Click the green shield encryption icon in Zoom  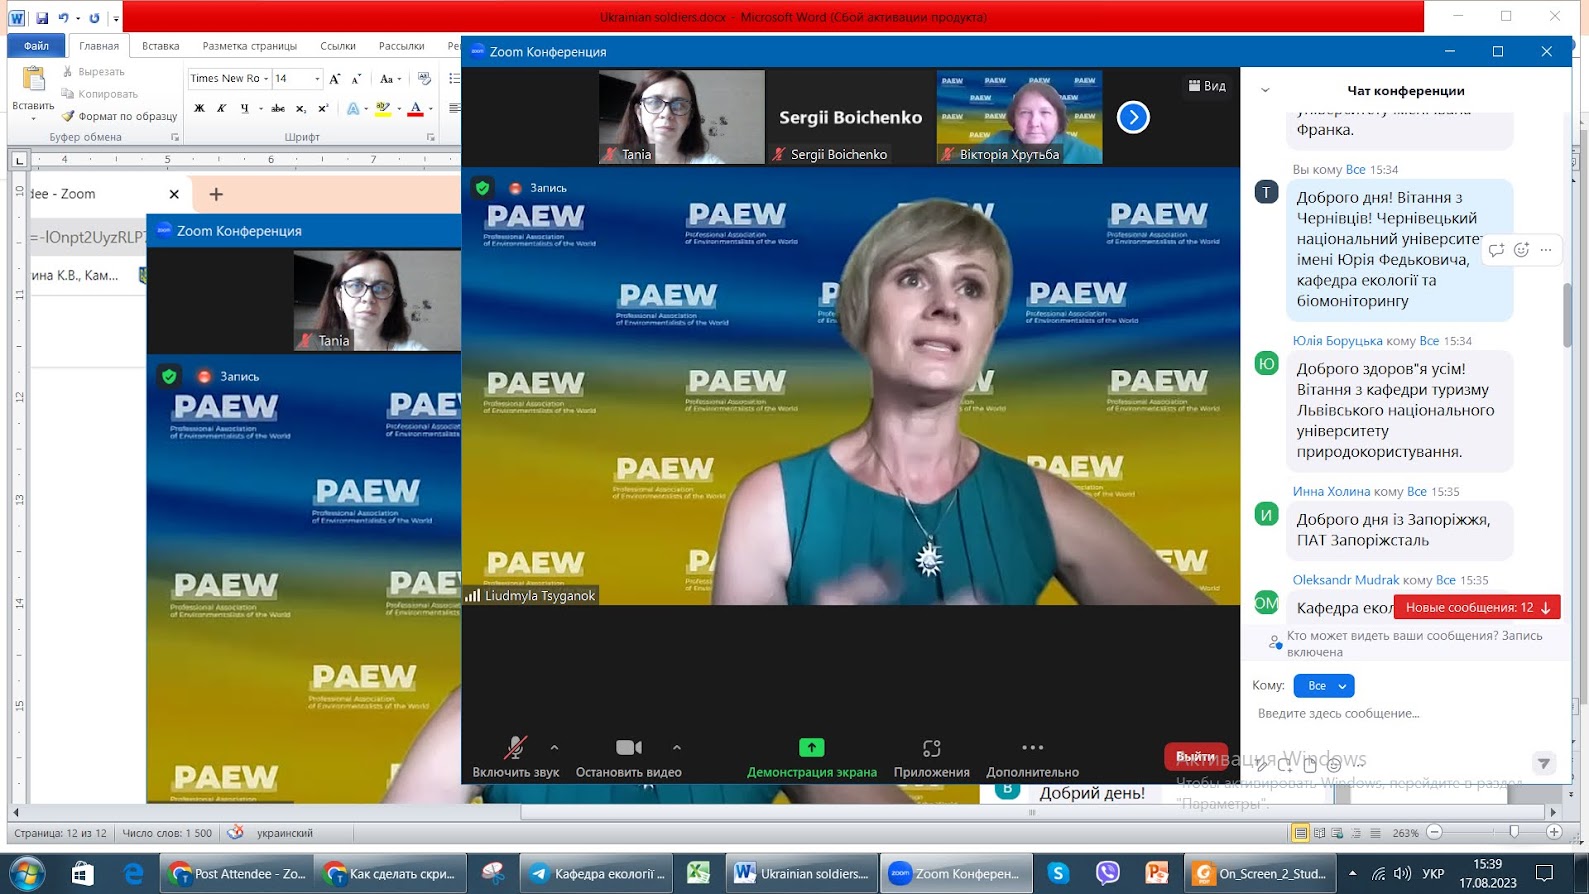[483, 187]
